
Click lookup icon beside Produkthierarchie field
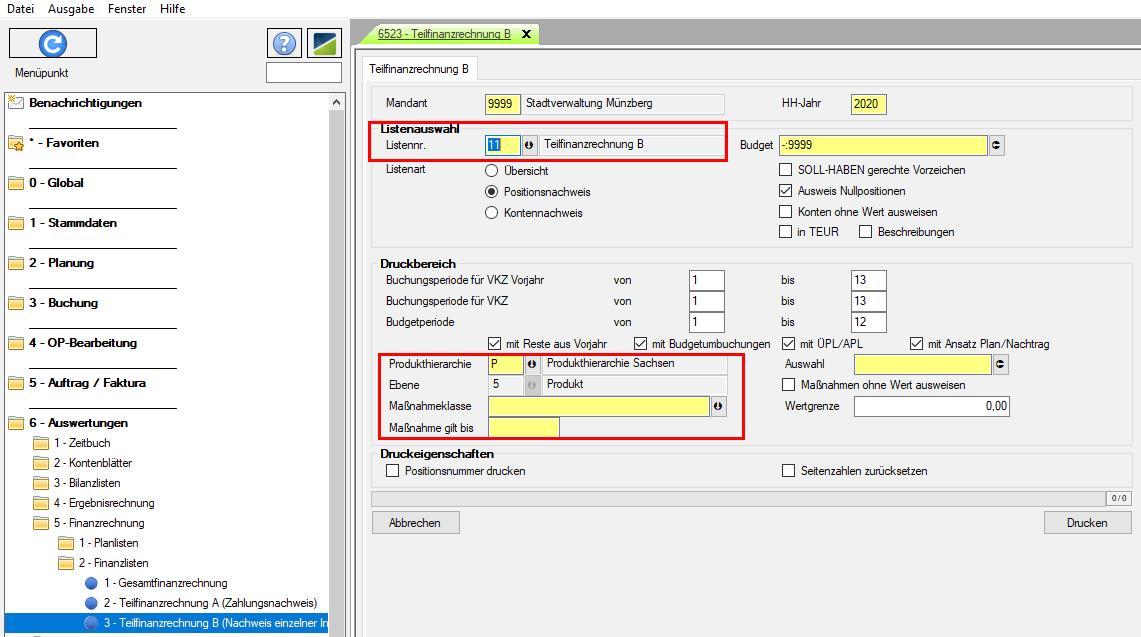[x=531, y=365]
